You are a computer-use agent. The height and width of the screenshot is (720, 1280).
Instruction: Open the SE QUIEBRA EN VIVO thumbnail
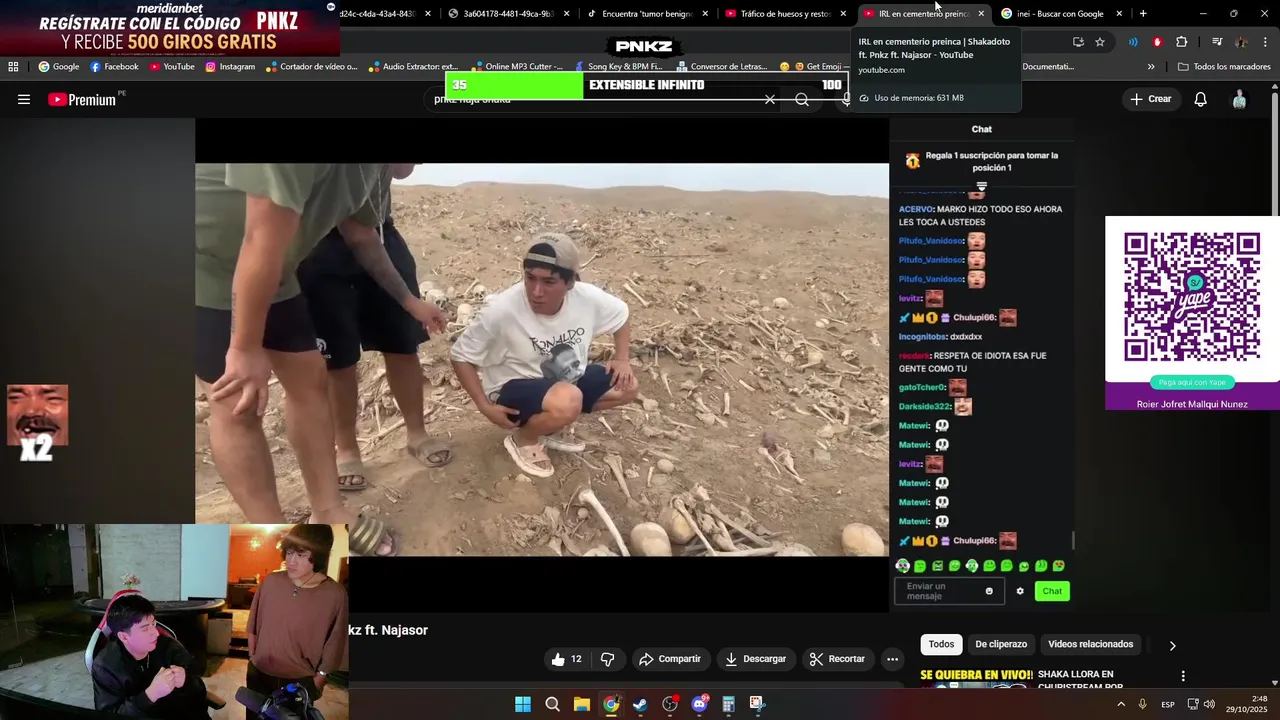coord(975,679)
